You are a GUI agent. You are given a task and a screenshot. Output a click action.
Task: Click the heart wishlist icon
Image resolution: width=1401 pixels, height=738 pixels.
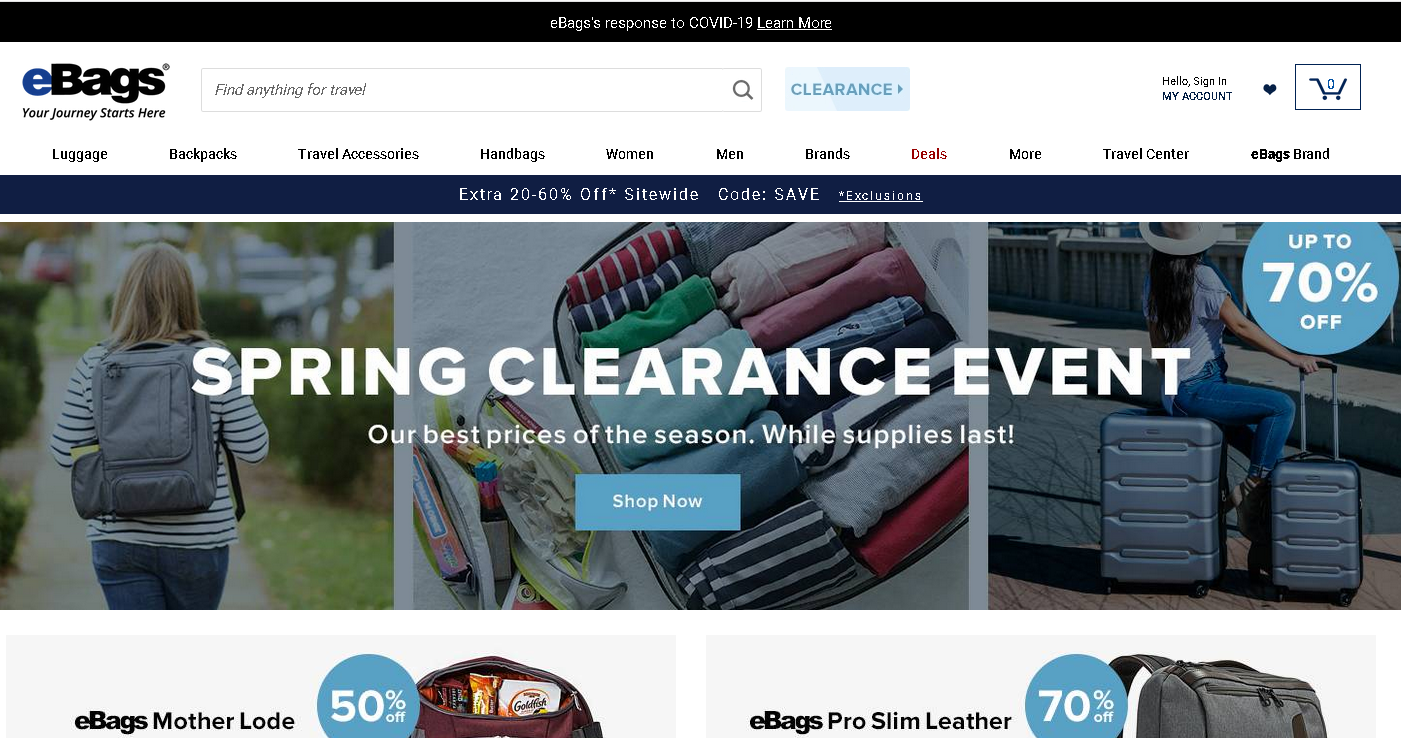click(1269, 89)
